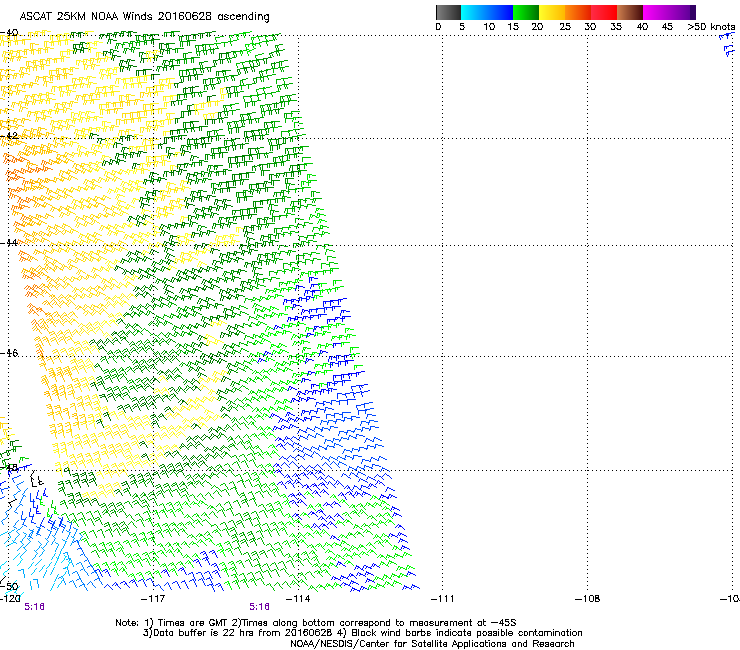Pick the blue 10-15 knots legend swatch
The width and height of the screenshot is (740, 650).
click(500, 12)
